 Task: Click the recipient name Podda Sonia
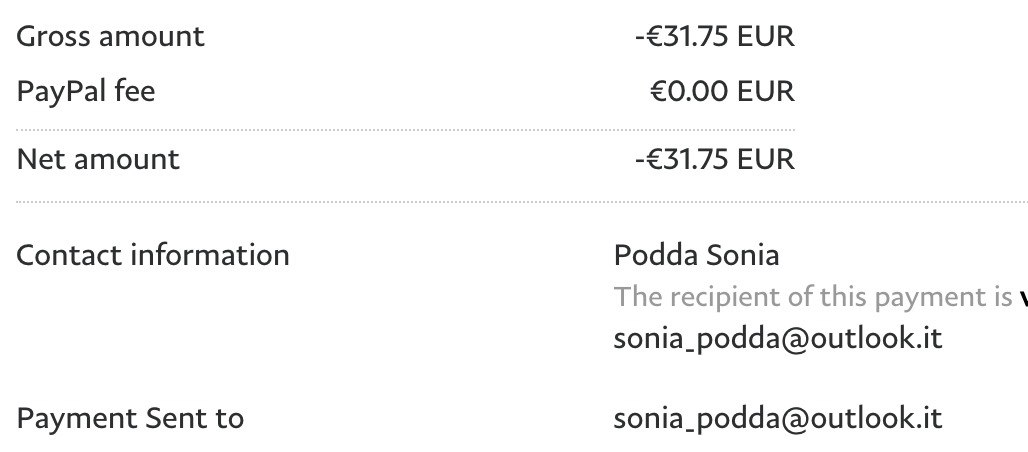pyautogui.click(x=696, y=255)
